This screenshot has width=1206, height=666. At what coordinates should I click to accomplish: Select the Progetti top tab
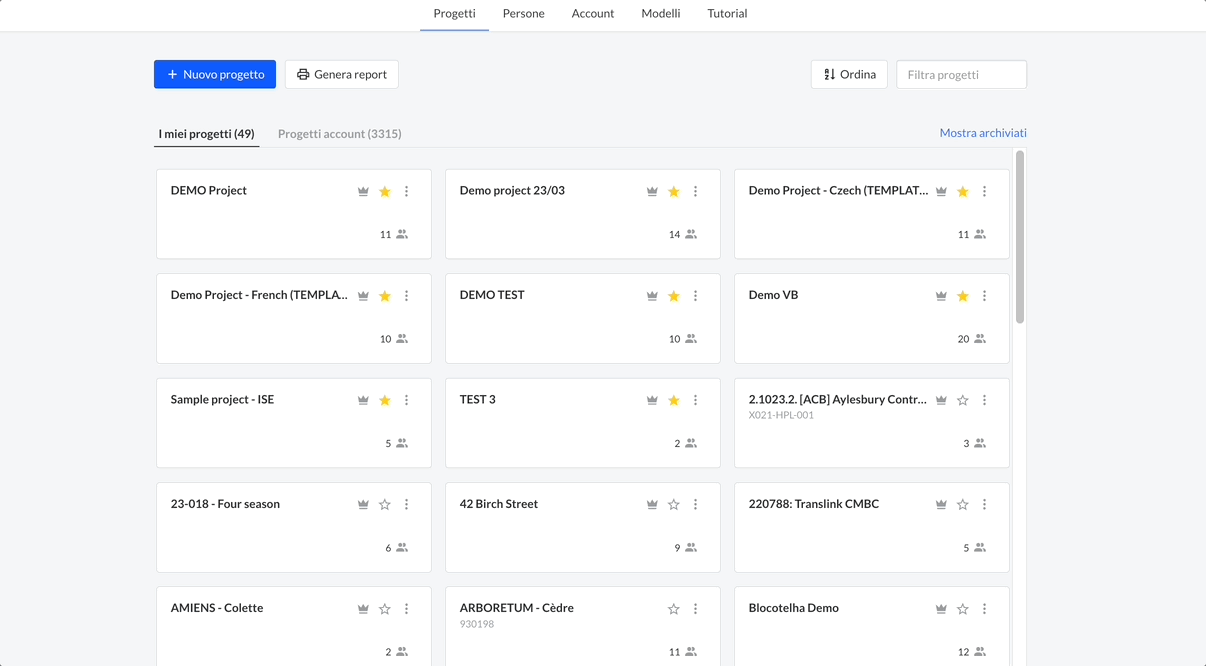tap(454, 14)
